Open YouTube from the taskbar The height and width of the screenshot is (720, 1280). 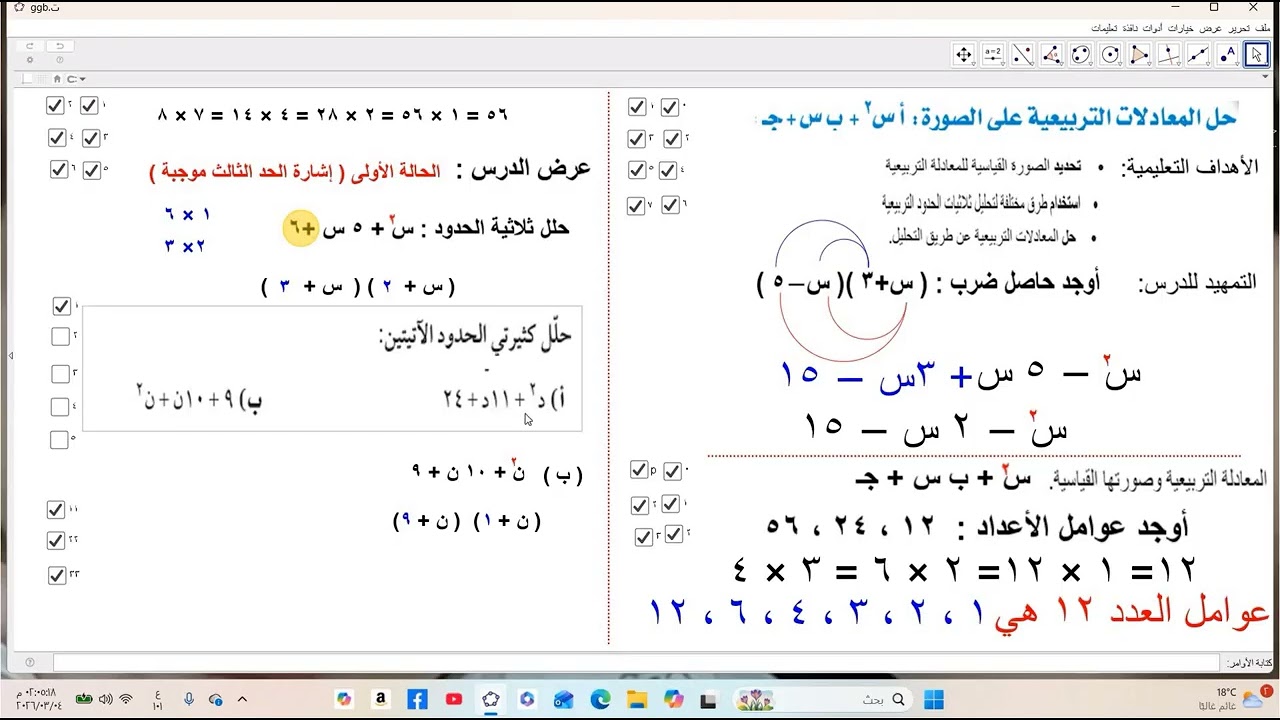tap(454, 699)
